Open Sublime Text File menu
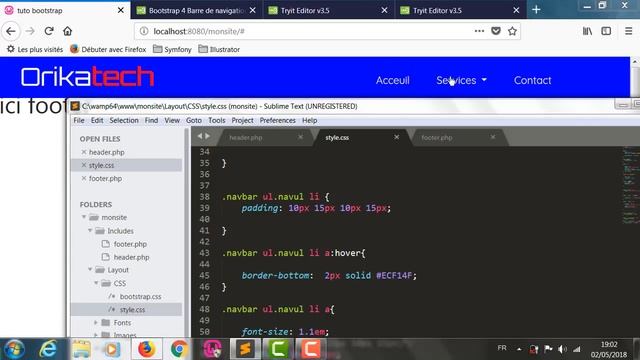The width and height of the screenshot is (640, 360). [x=79, y=120]
